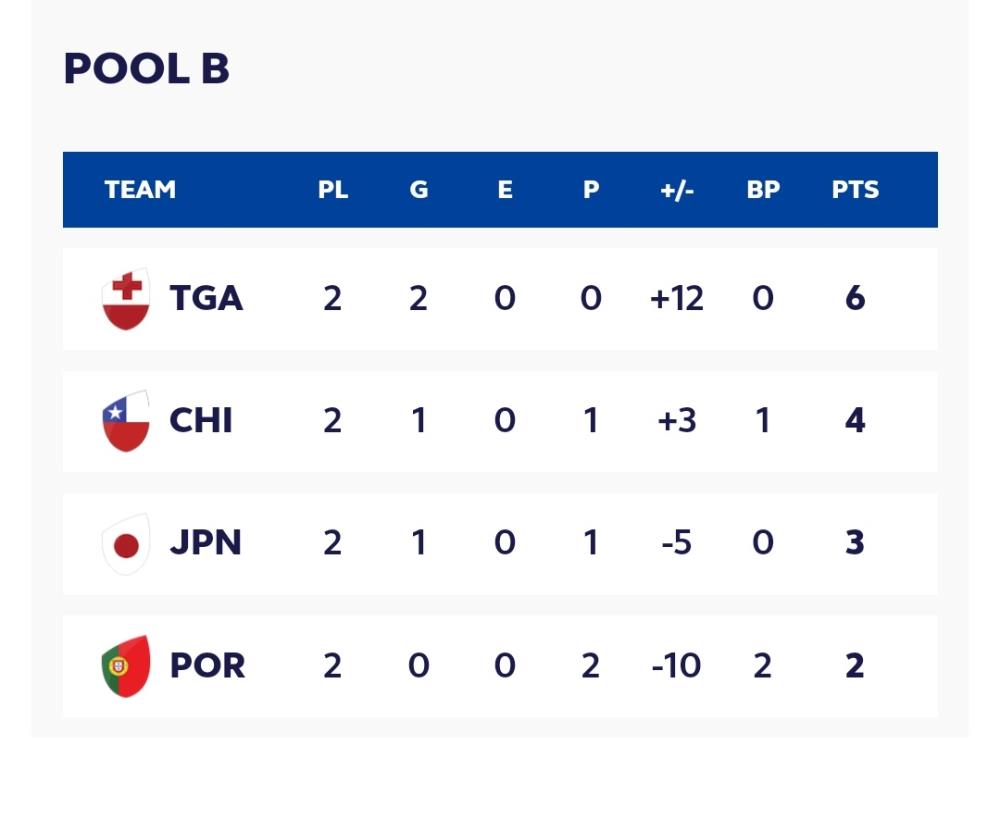Viewport: 1000px width, 820px height.
Task: Click the PL column header
Action: point(333,190)
